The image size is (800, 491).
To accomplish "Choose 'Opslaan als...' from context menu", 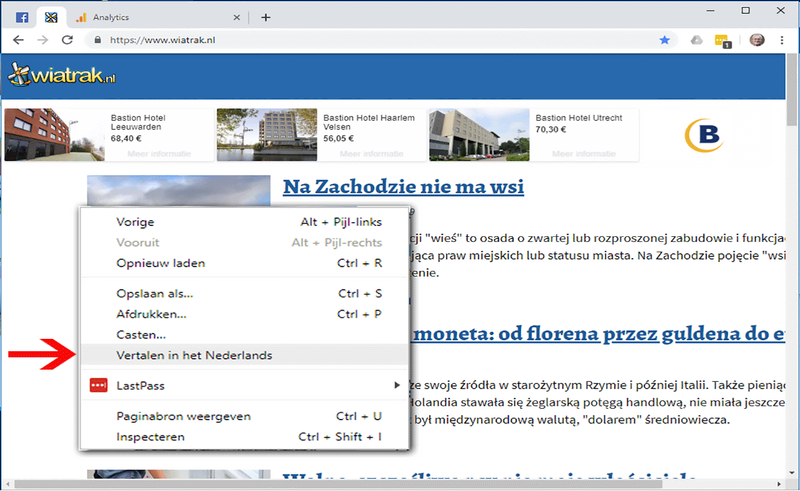I will click(154, 294).
